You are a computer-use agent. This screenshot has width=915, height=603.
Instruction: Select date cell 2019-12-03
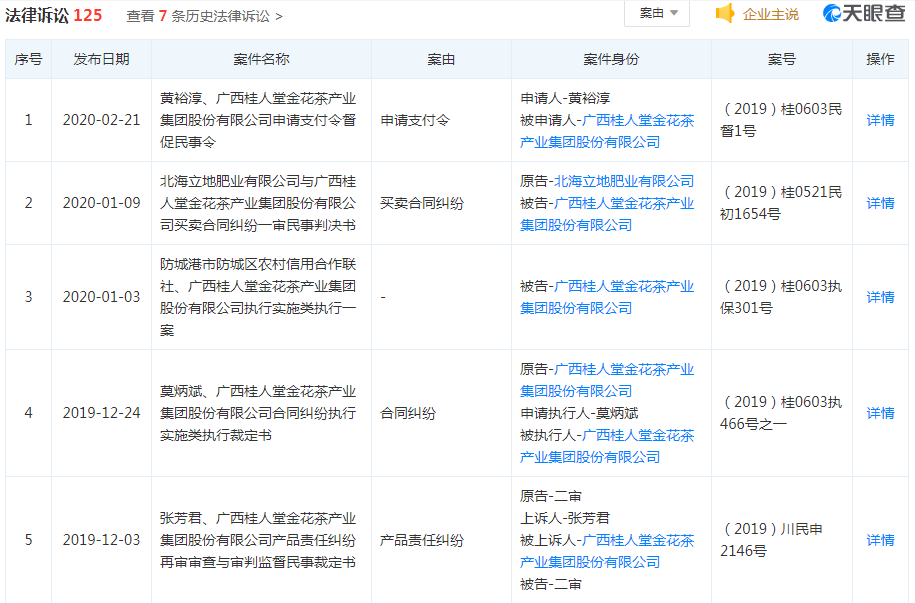click(102, 540)
